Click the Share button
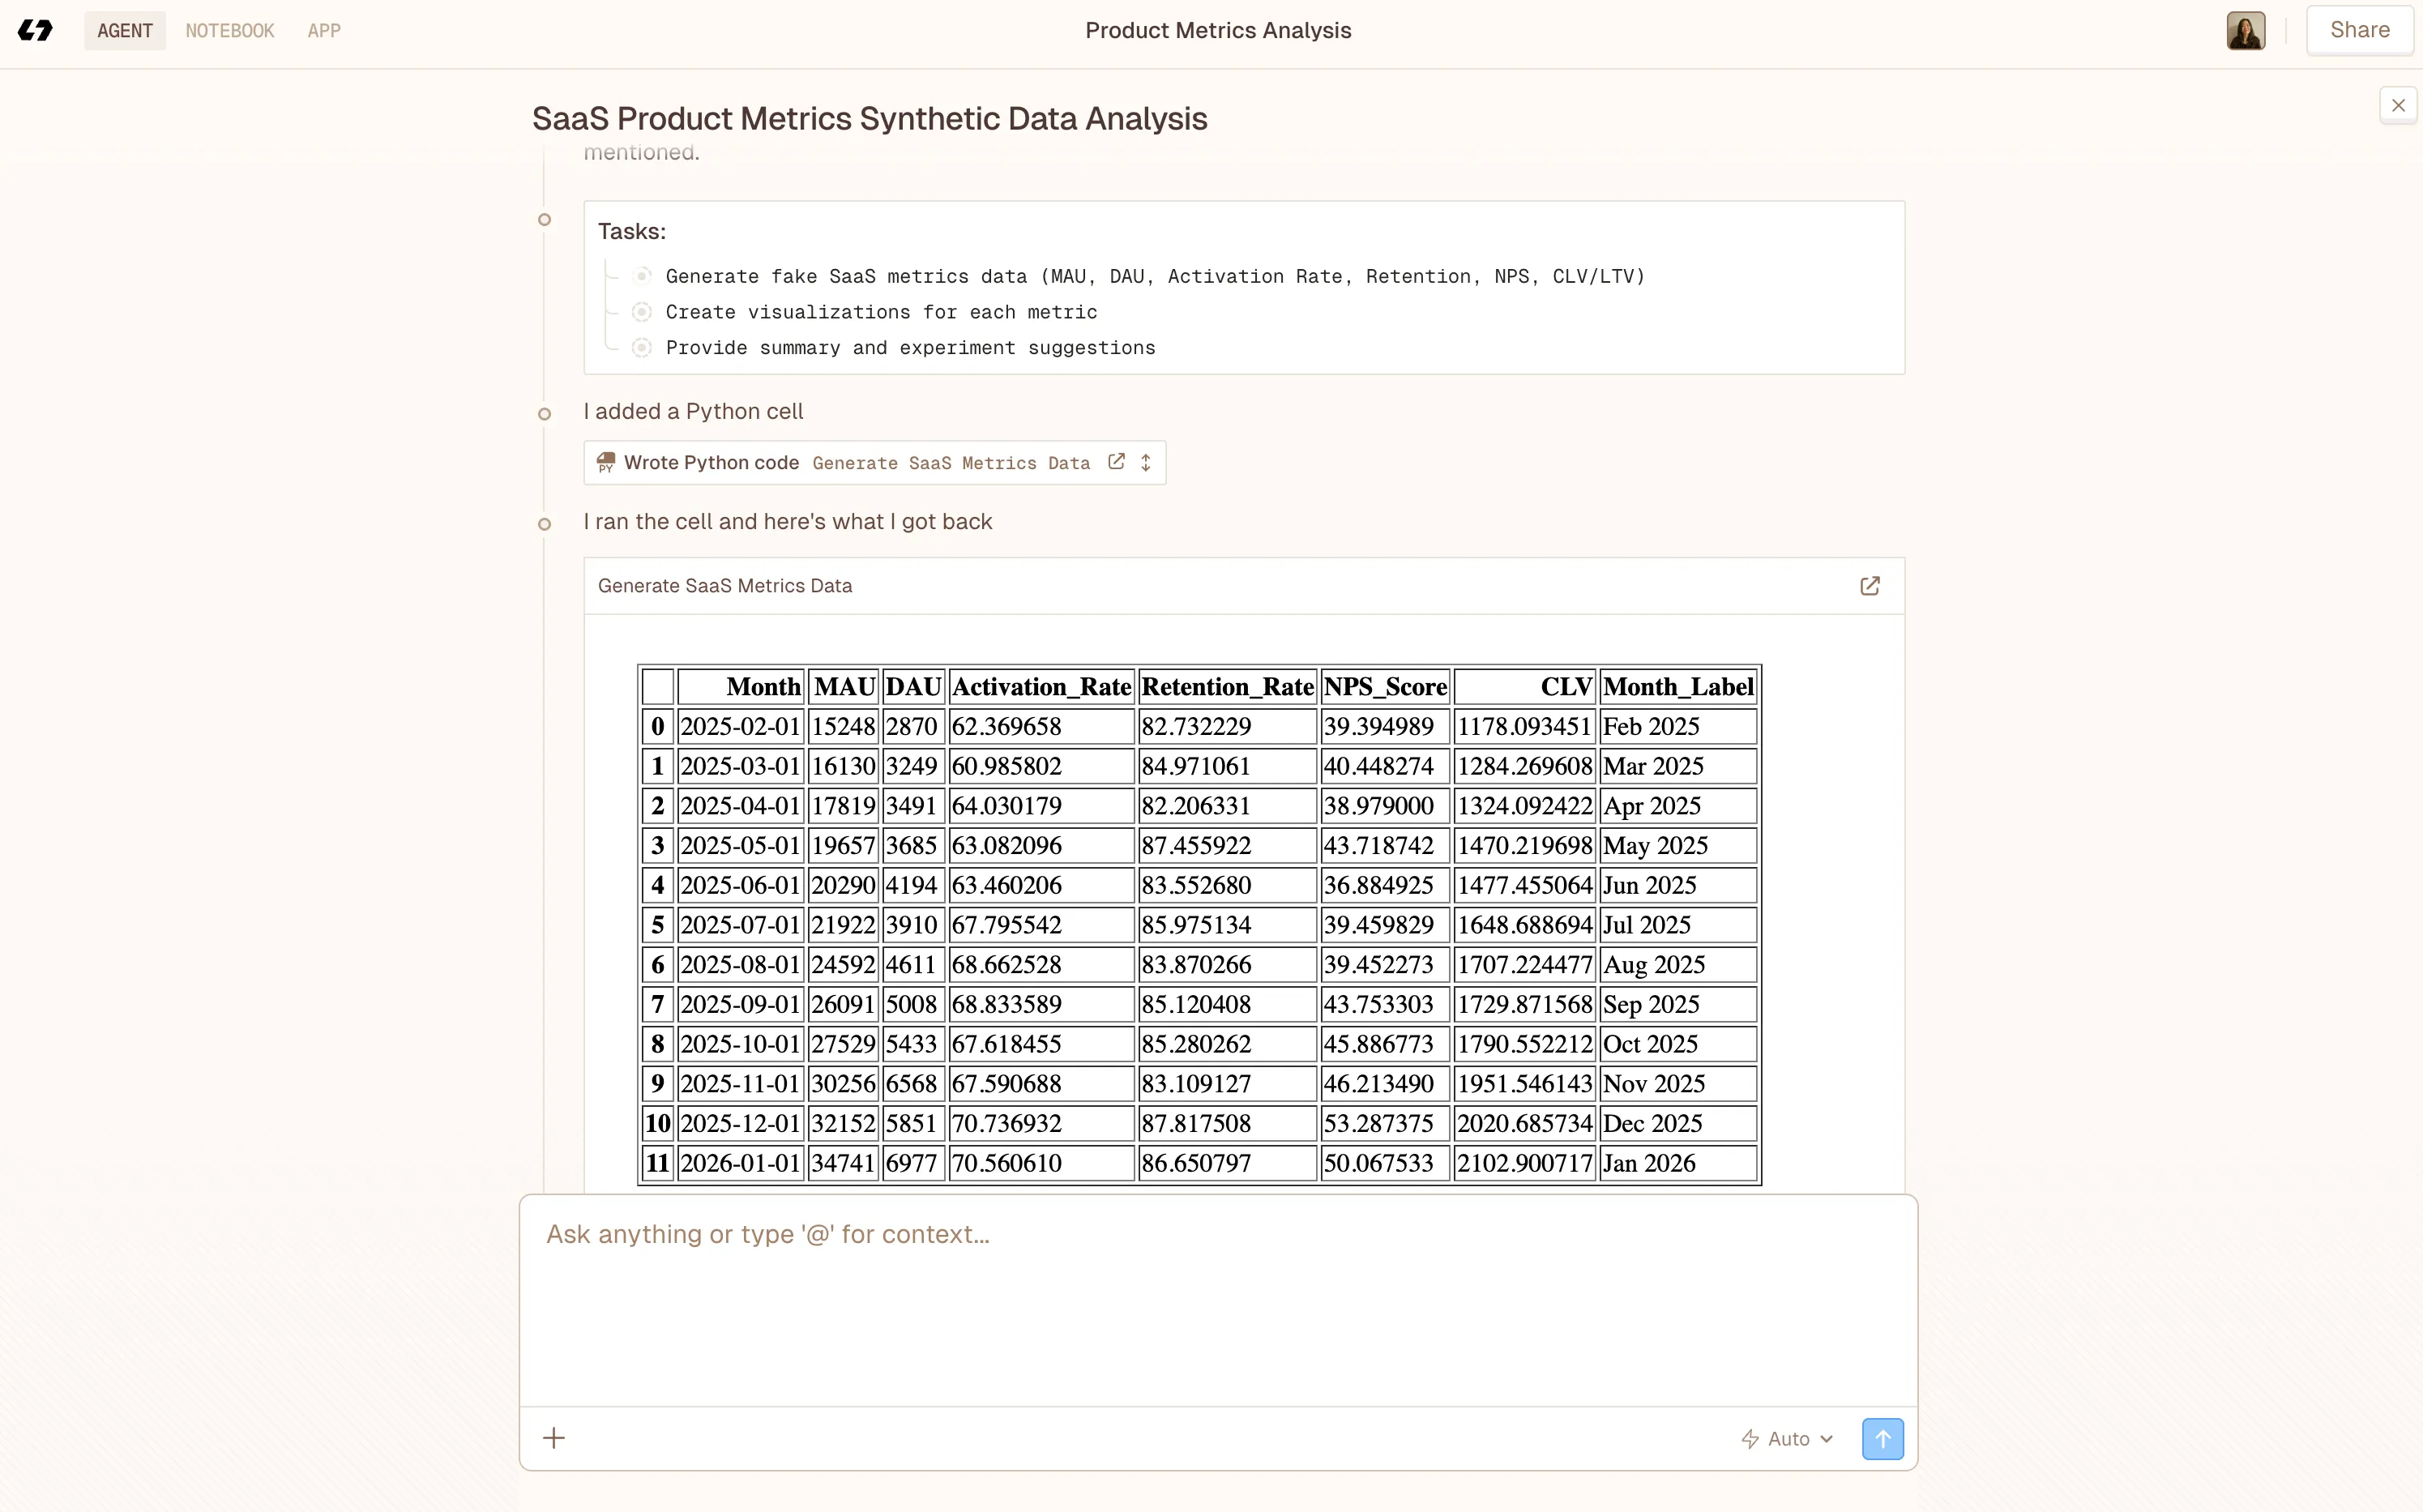The image size is (2423, 1512). pos(2359,29)
